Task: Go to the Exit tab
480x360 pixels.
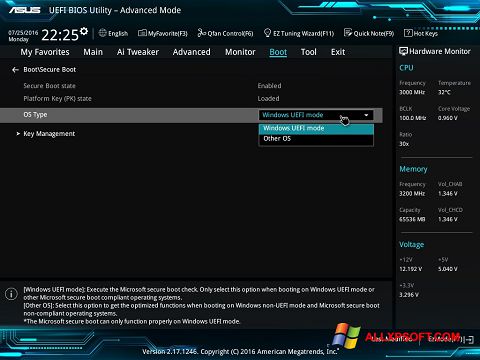Action: tap(338, 52)
